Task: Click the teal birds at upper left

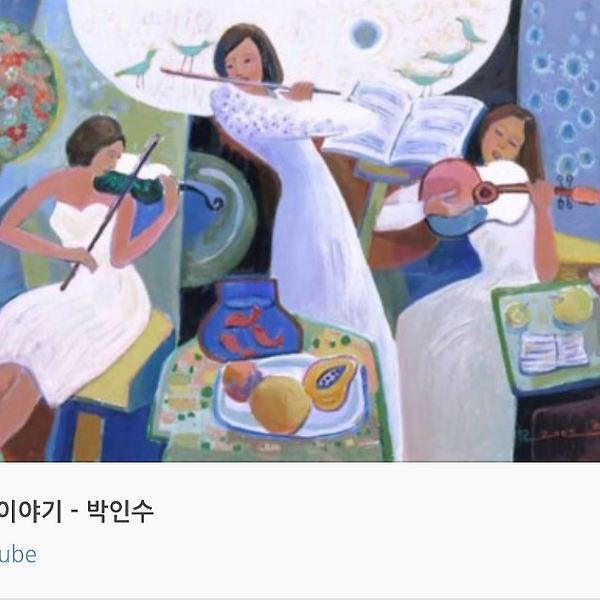Action: (x=165, y=61)
